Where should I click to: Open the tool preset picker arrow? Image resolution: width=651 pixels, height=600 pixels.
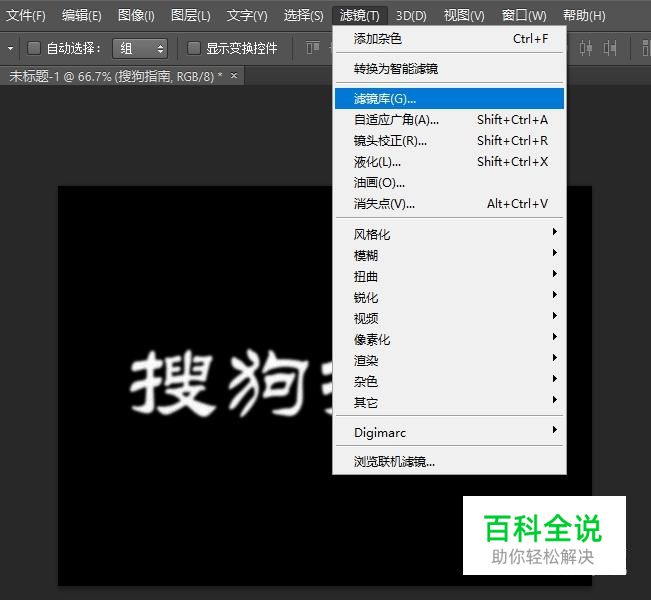coord(10,49)
